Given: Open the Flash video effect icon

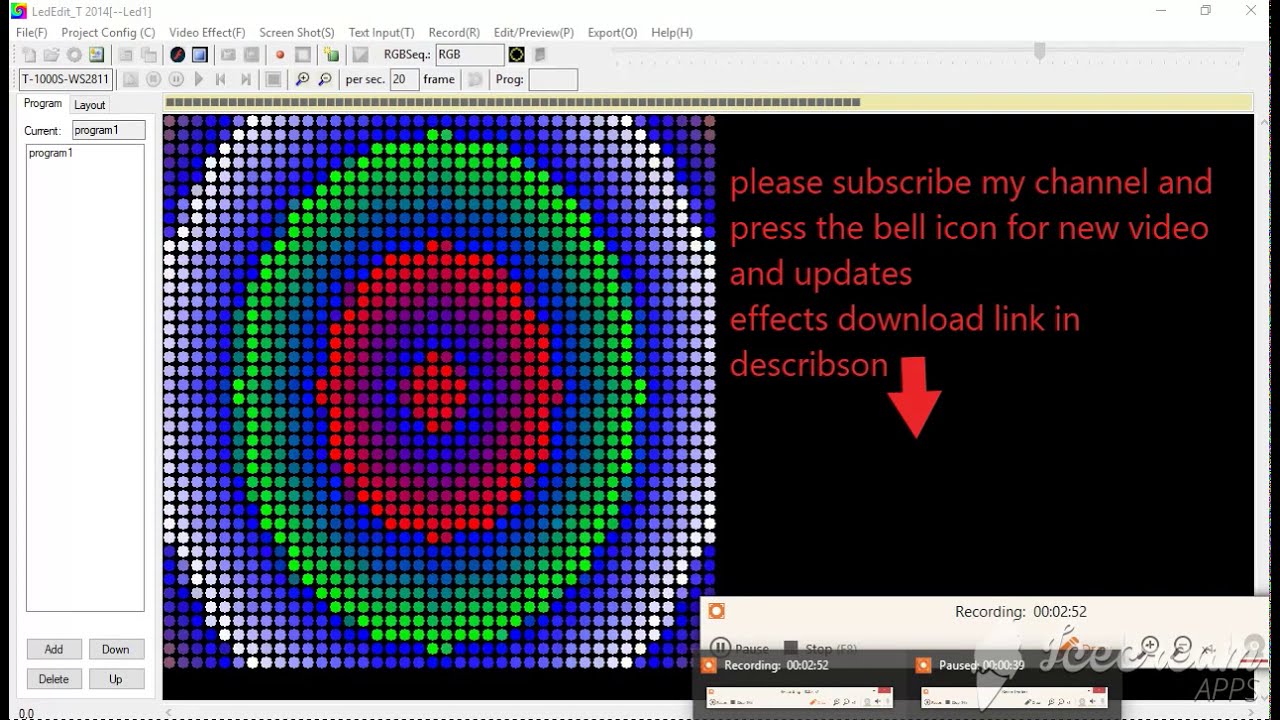Looking at the screenshot, I should pos(177,55).
